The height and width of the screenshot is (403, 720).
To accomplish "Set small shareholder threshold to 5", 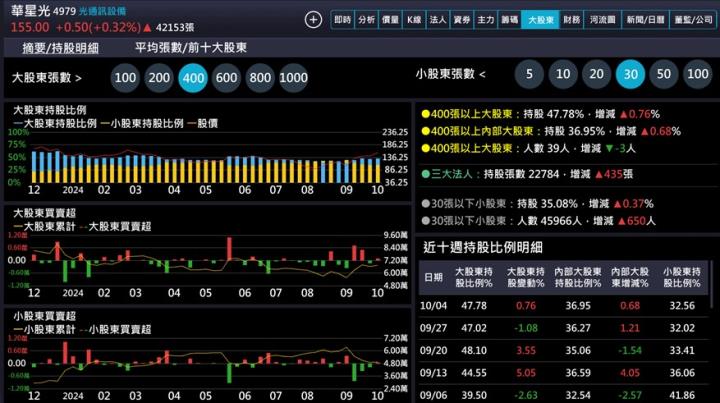I will (529, 74).
